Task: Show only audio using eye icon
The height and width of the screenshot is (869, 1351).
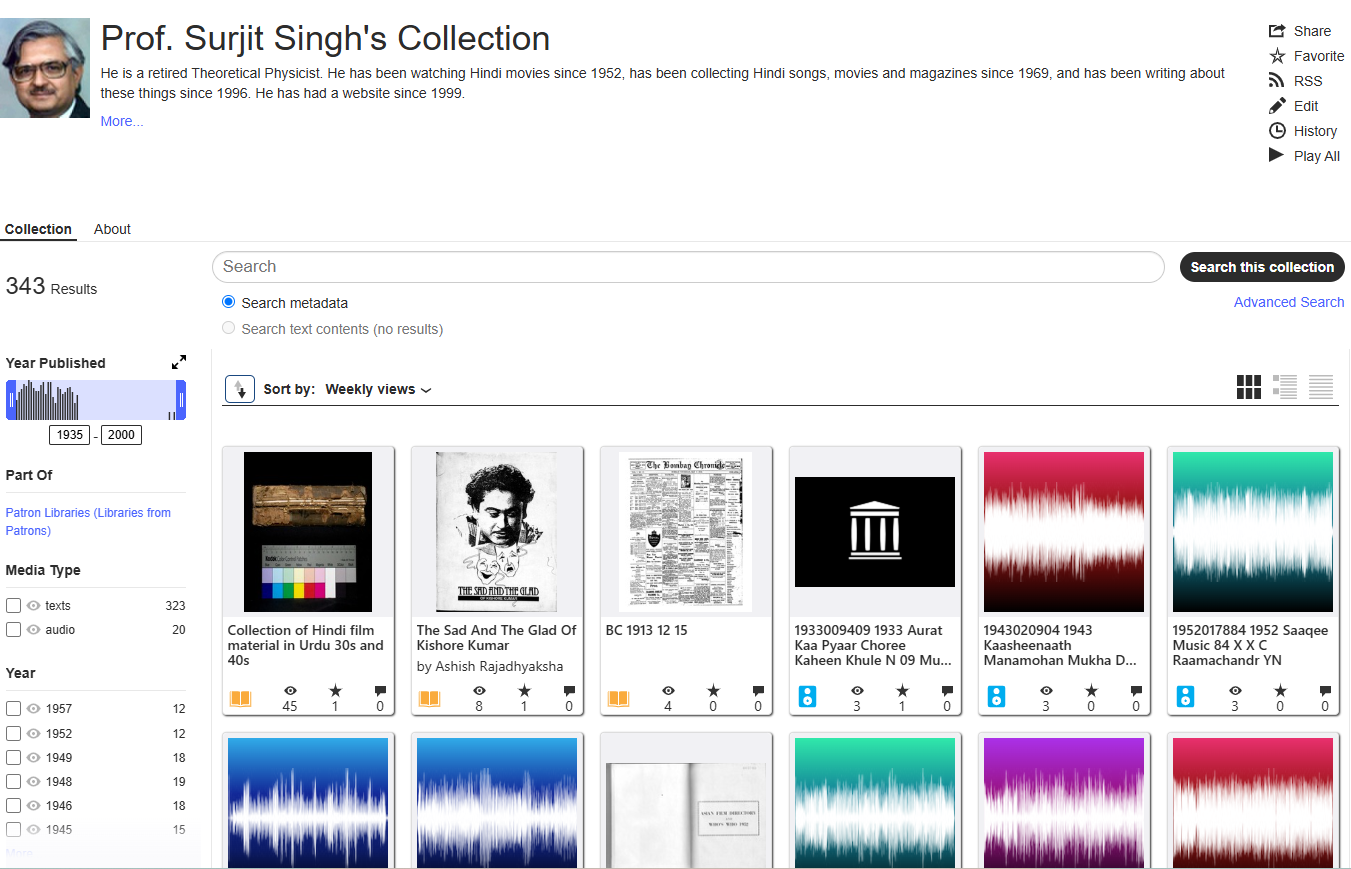Action: coord(33,630)
